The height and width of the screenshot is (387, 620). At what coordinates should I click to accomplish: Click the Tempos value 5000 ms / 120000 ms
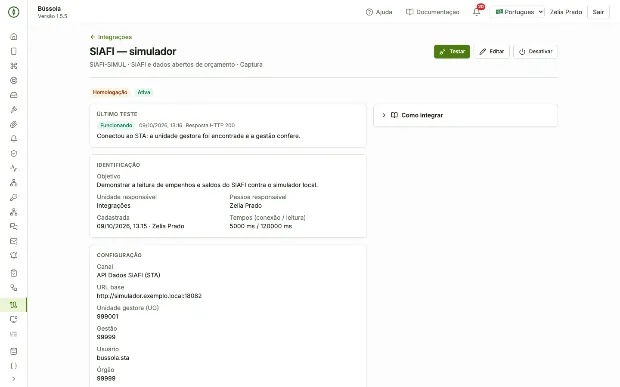tap(261, 226)
